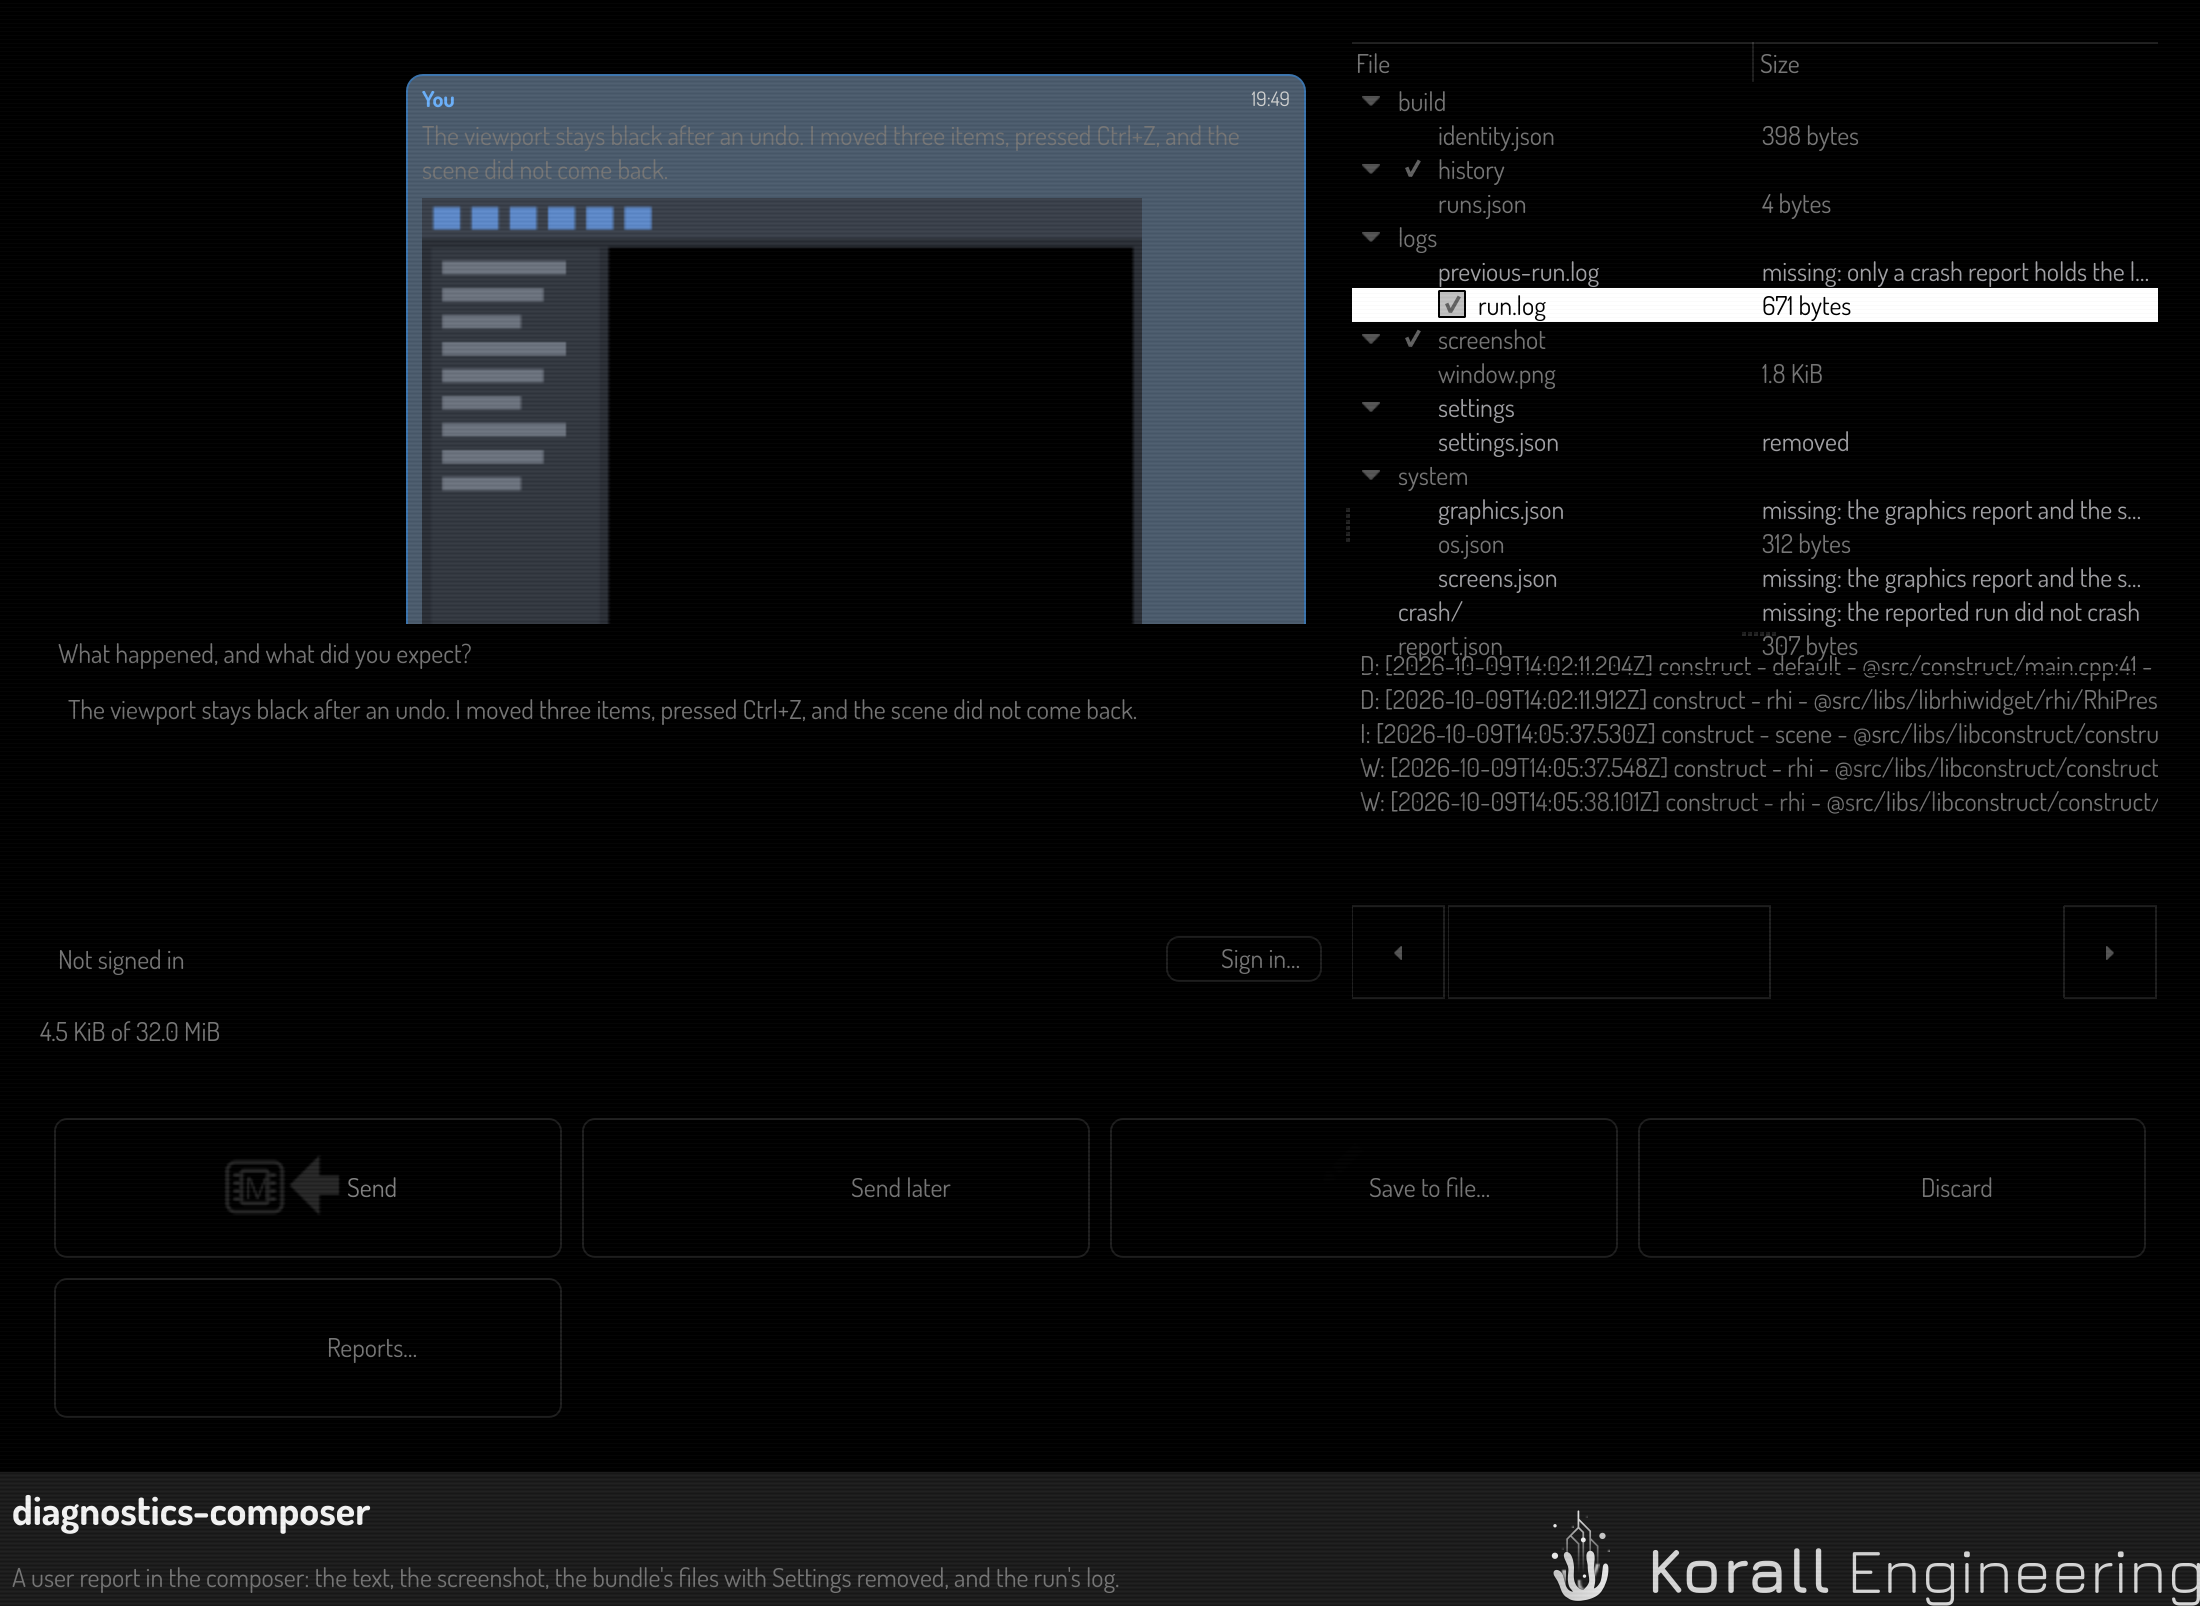Select runs.json in the file tree
This screenshot has height=1606, width=2200.
[x=1755, y=204]
